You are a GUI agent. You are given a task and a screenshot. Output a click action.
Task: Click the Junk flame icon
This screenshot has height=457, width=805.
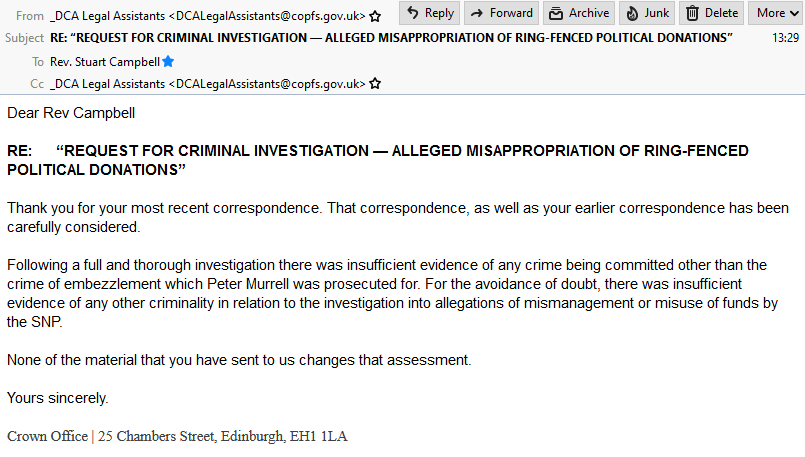(632, 13)
